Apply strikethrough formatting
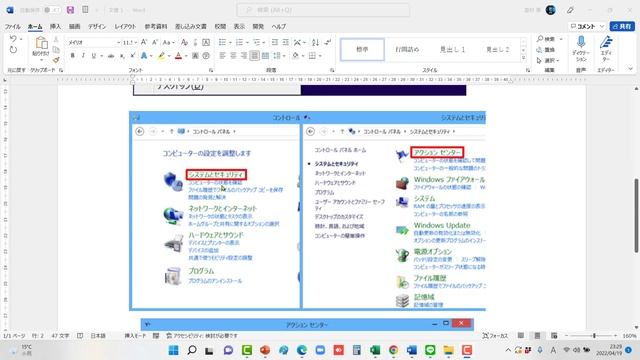 (x=111, y=56)
